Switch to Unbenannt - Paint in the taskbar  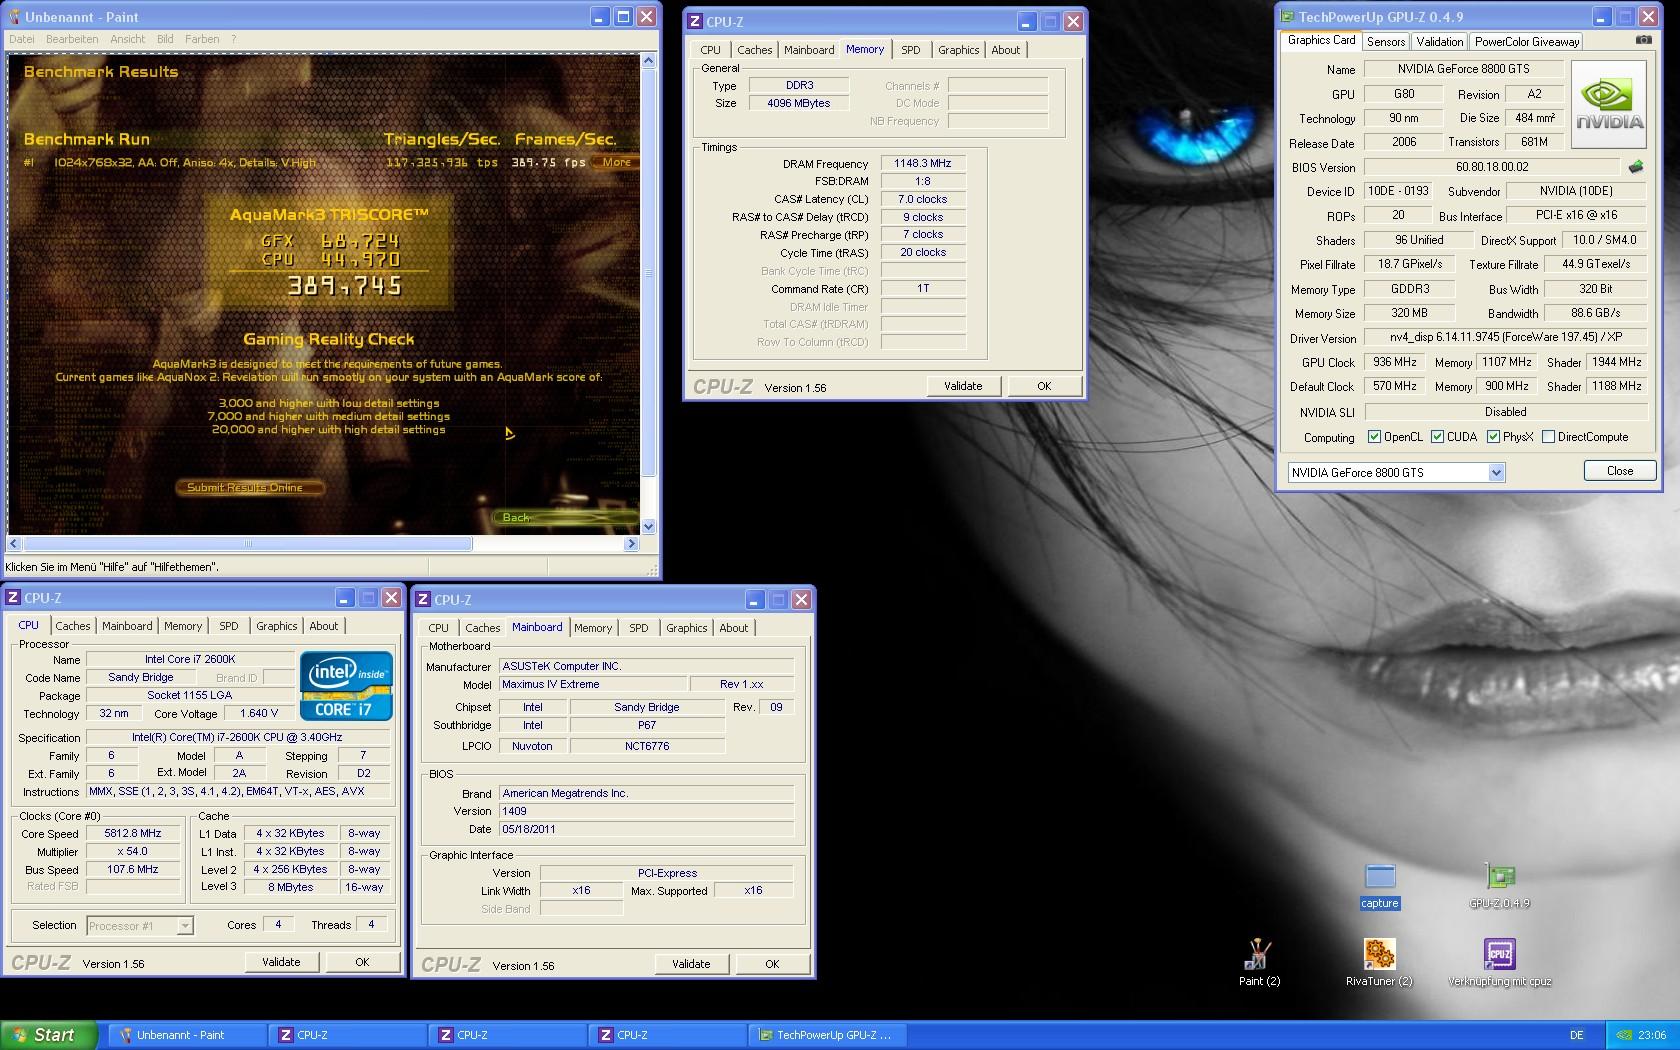coord(187,1035)
